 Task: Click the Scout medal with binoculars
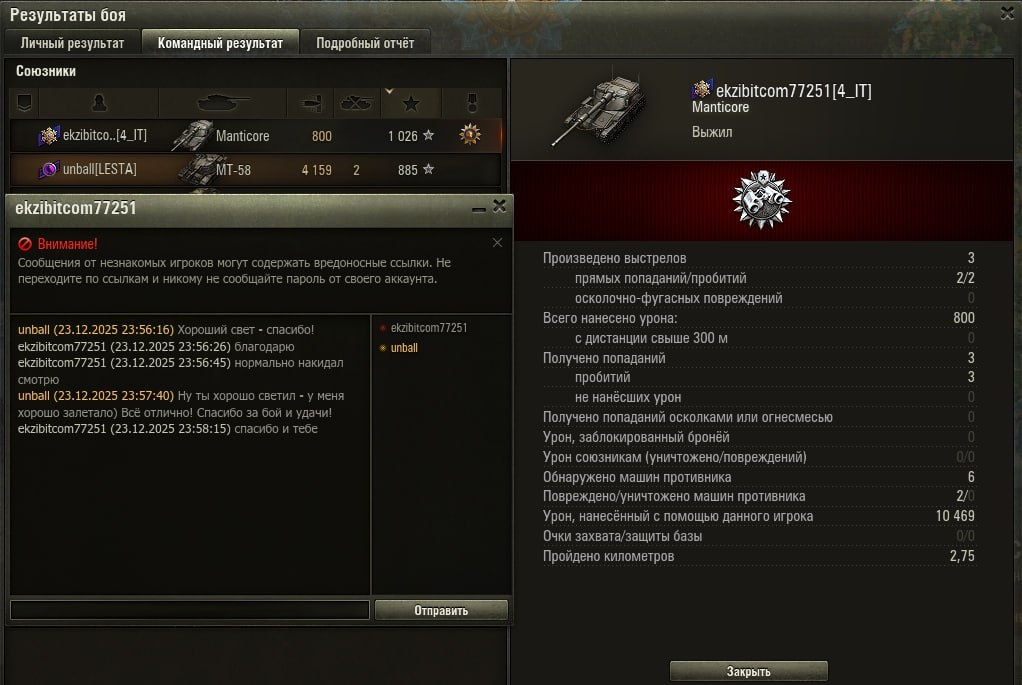click(x=761, y=200)
